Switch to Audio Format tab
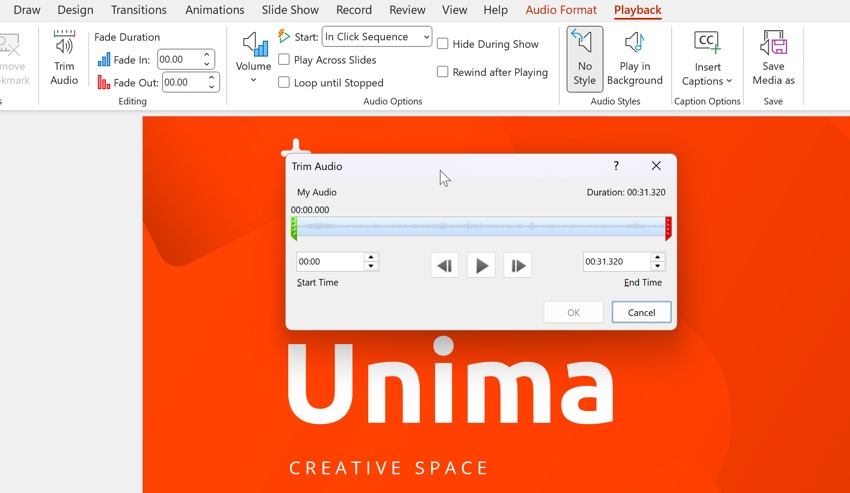 (x=561, y=10)
